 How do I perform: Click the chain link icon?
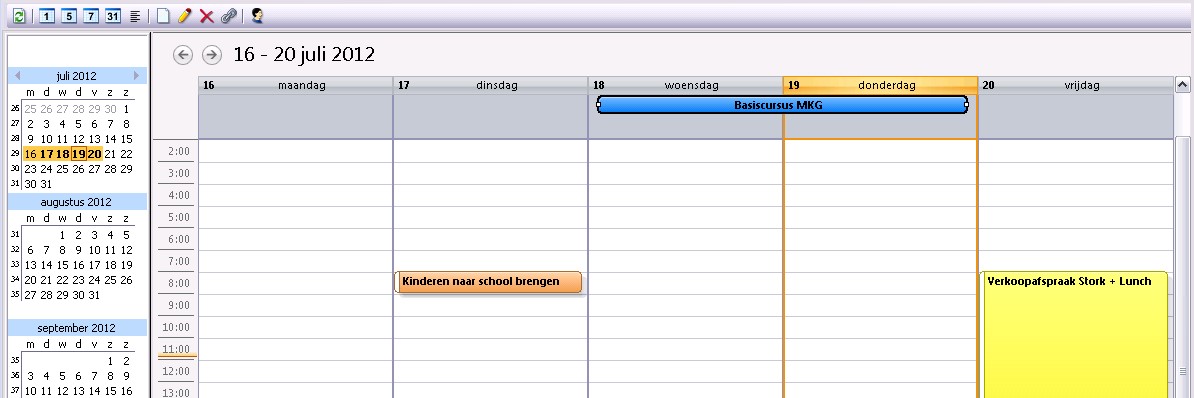tap(228, 15)
